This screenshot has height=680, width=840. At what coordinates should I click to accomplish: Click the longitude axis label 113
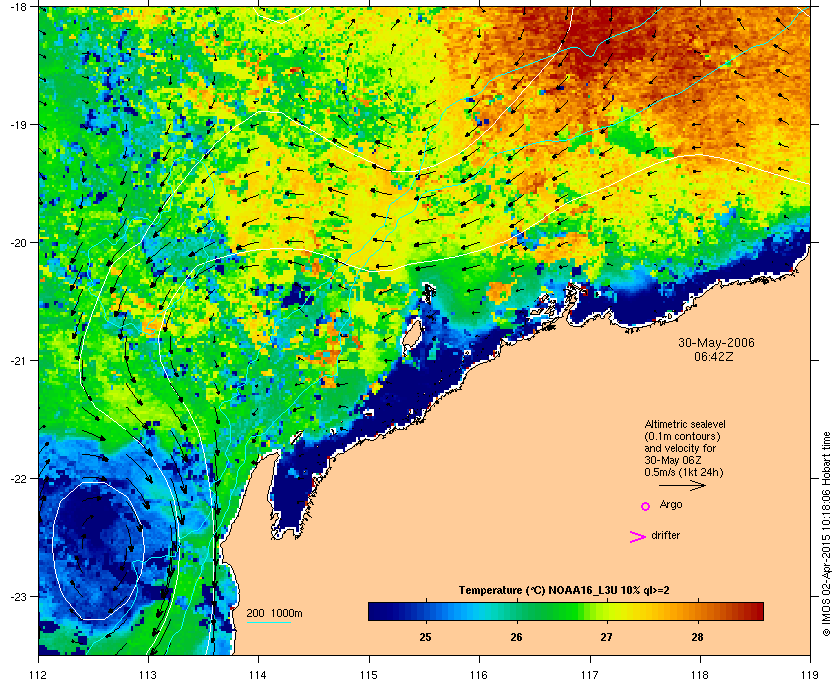click(x=148, y=674)
